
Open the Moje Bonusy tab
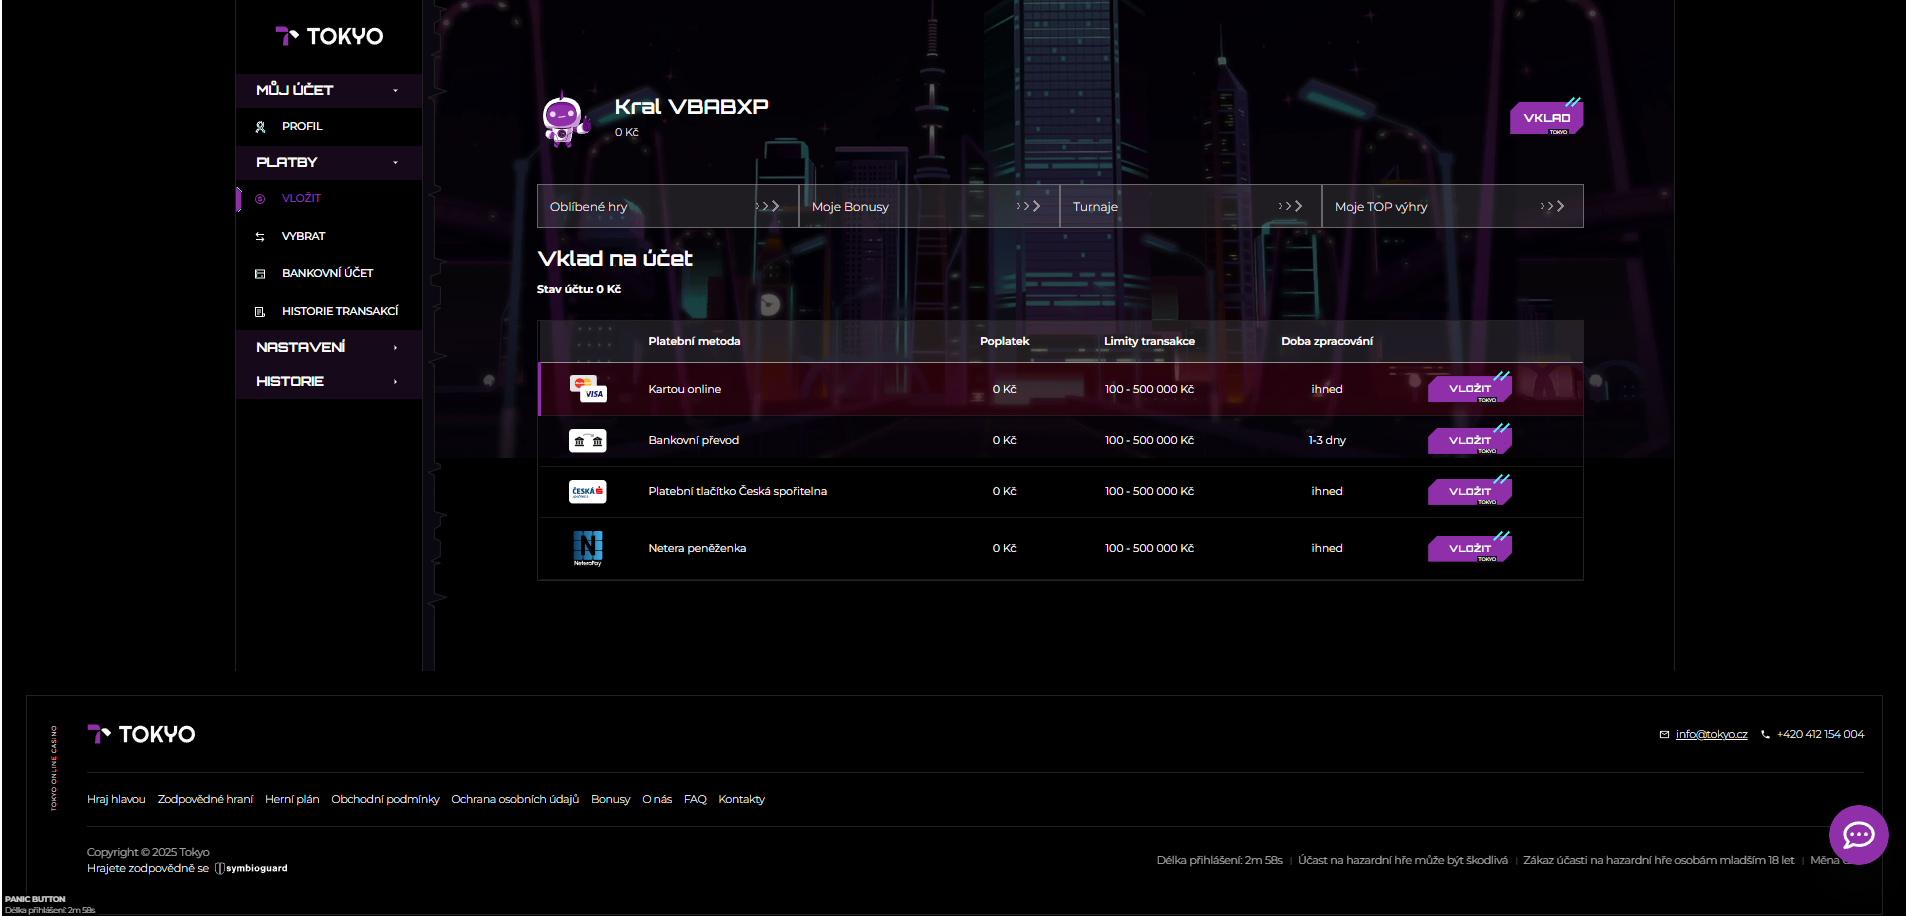coord(929,206)
